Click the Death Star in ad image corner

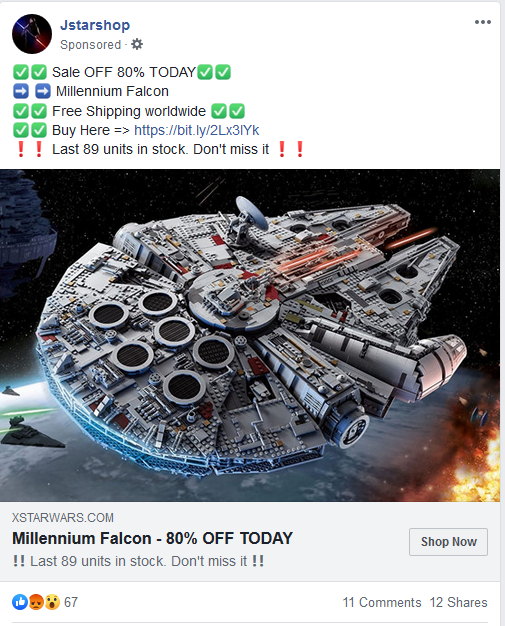(24, 234)
